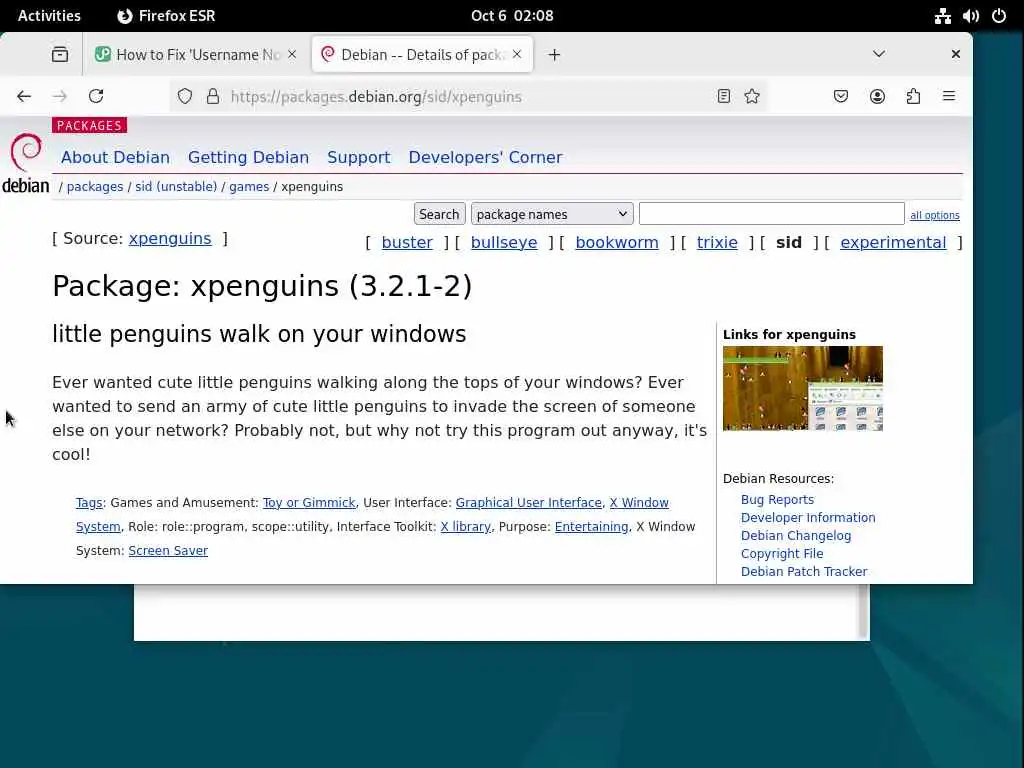This screenshot has height=768, width=1024.
Task: Open the Support menu item
Action: (x=359, y=157)
